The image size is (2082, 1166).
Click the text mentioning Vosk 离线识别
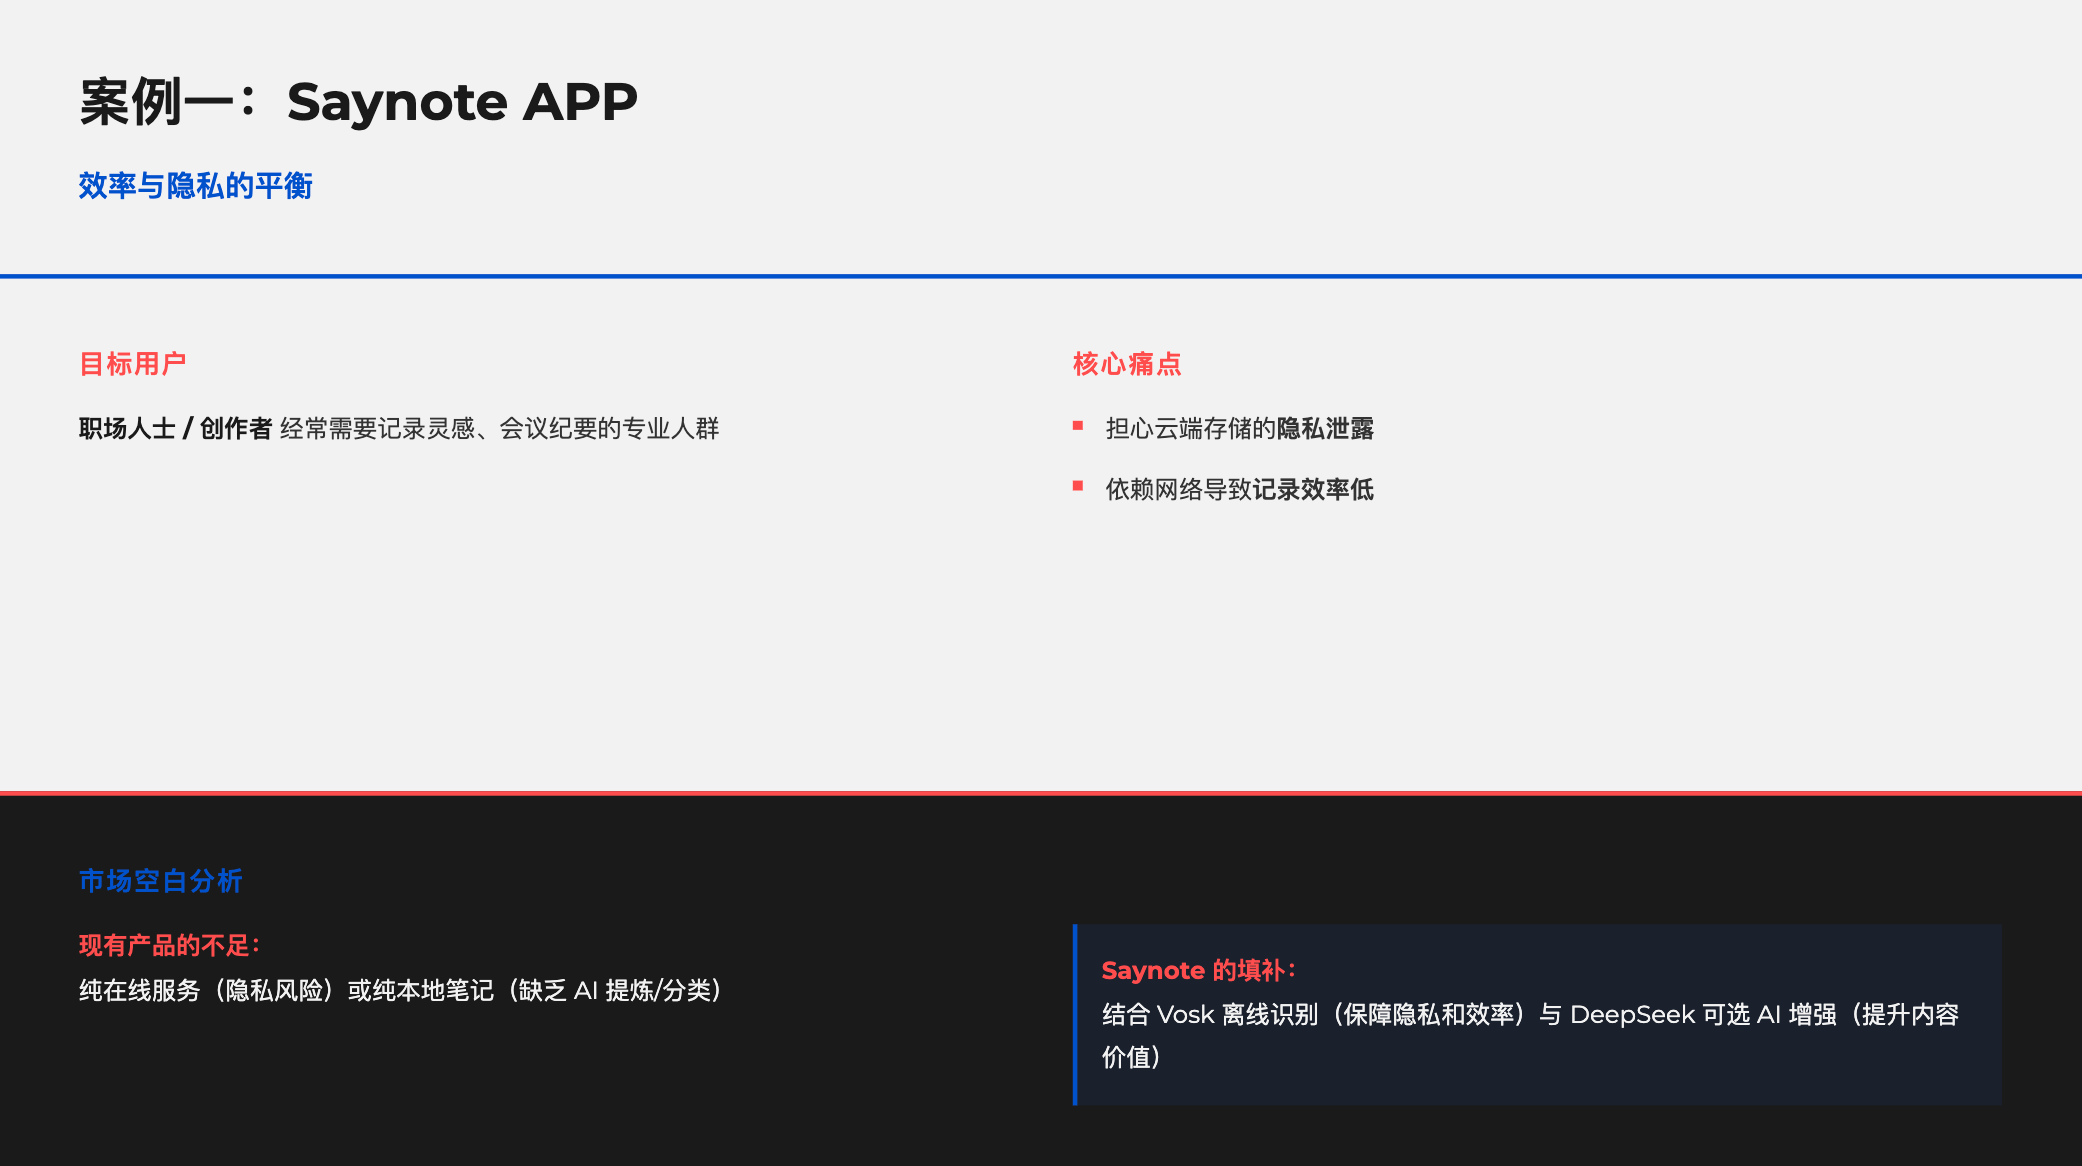pyautogui.click(x=1236, y=1015)
